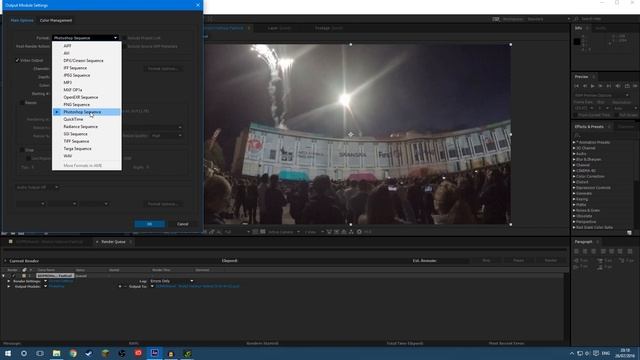The width and height of the screenshot is (640, 360).
Task: Expand Blur & Sharpen effects category
Action: pyautogui.click(x=574, y=160)
